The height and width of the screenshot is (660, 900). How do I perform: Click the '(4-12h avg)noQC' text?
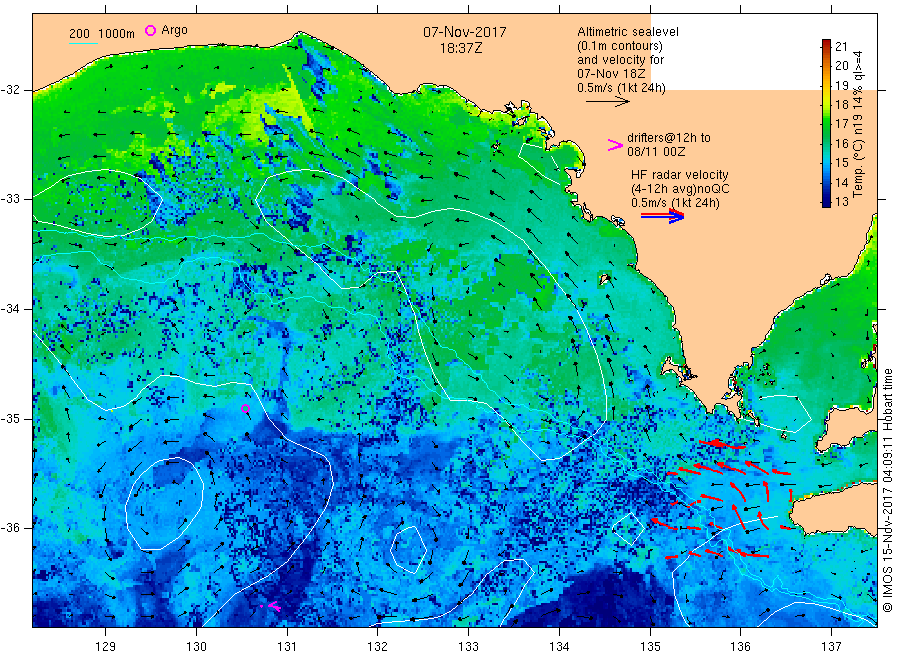click(680, 189)
